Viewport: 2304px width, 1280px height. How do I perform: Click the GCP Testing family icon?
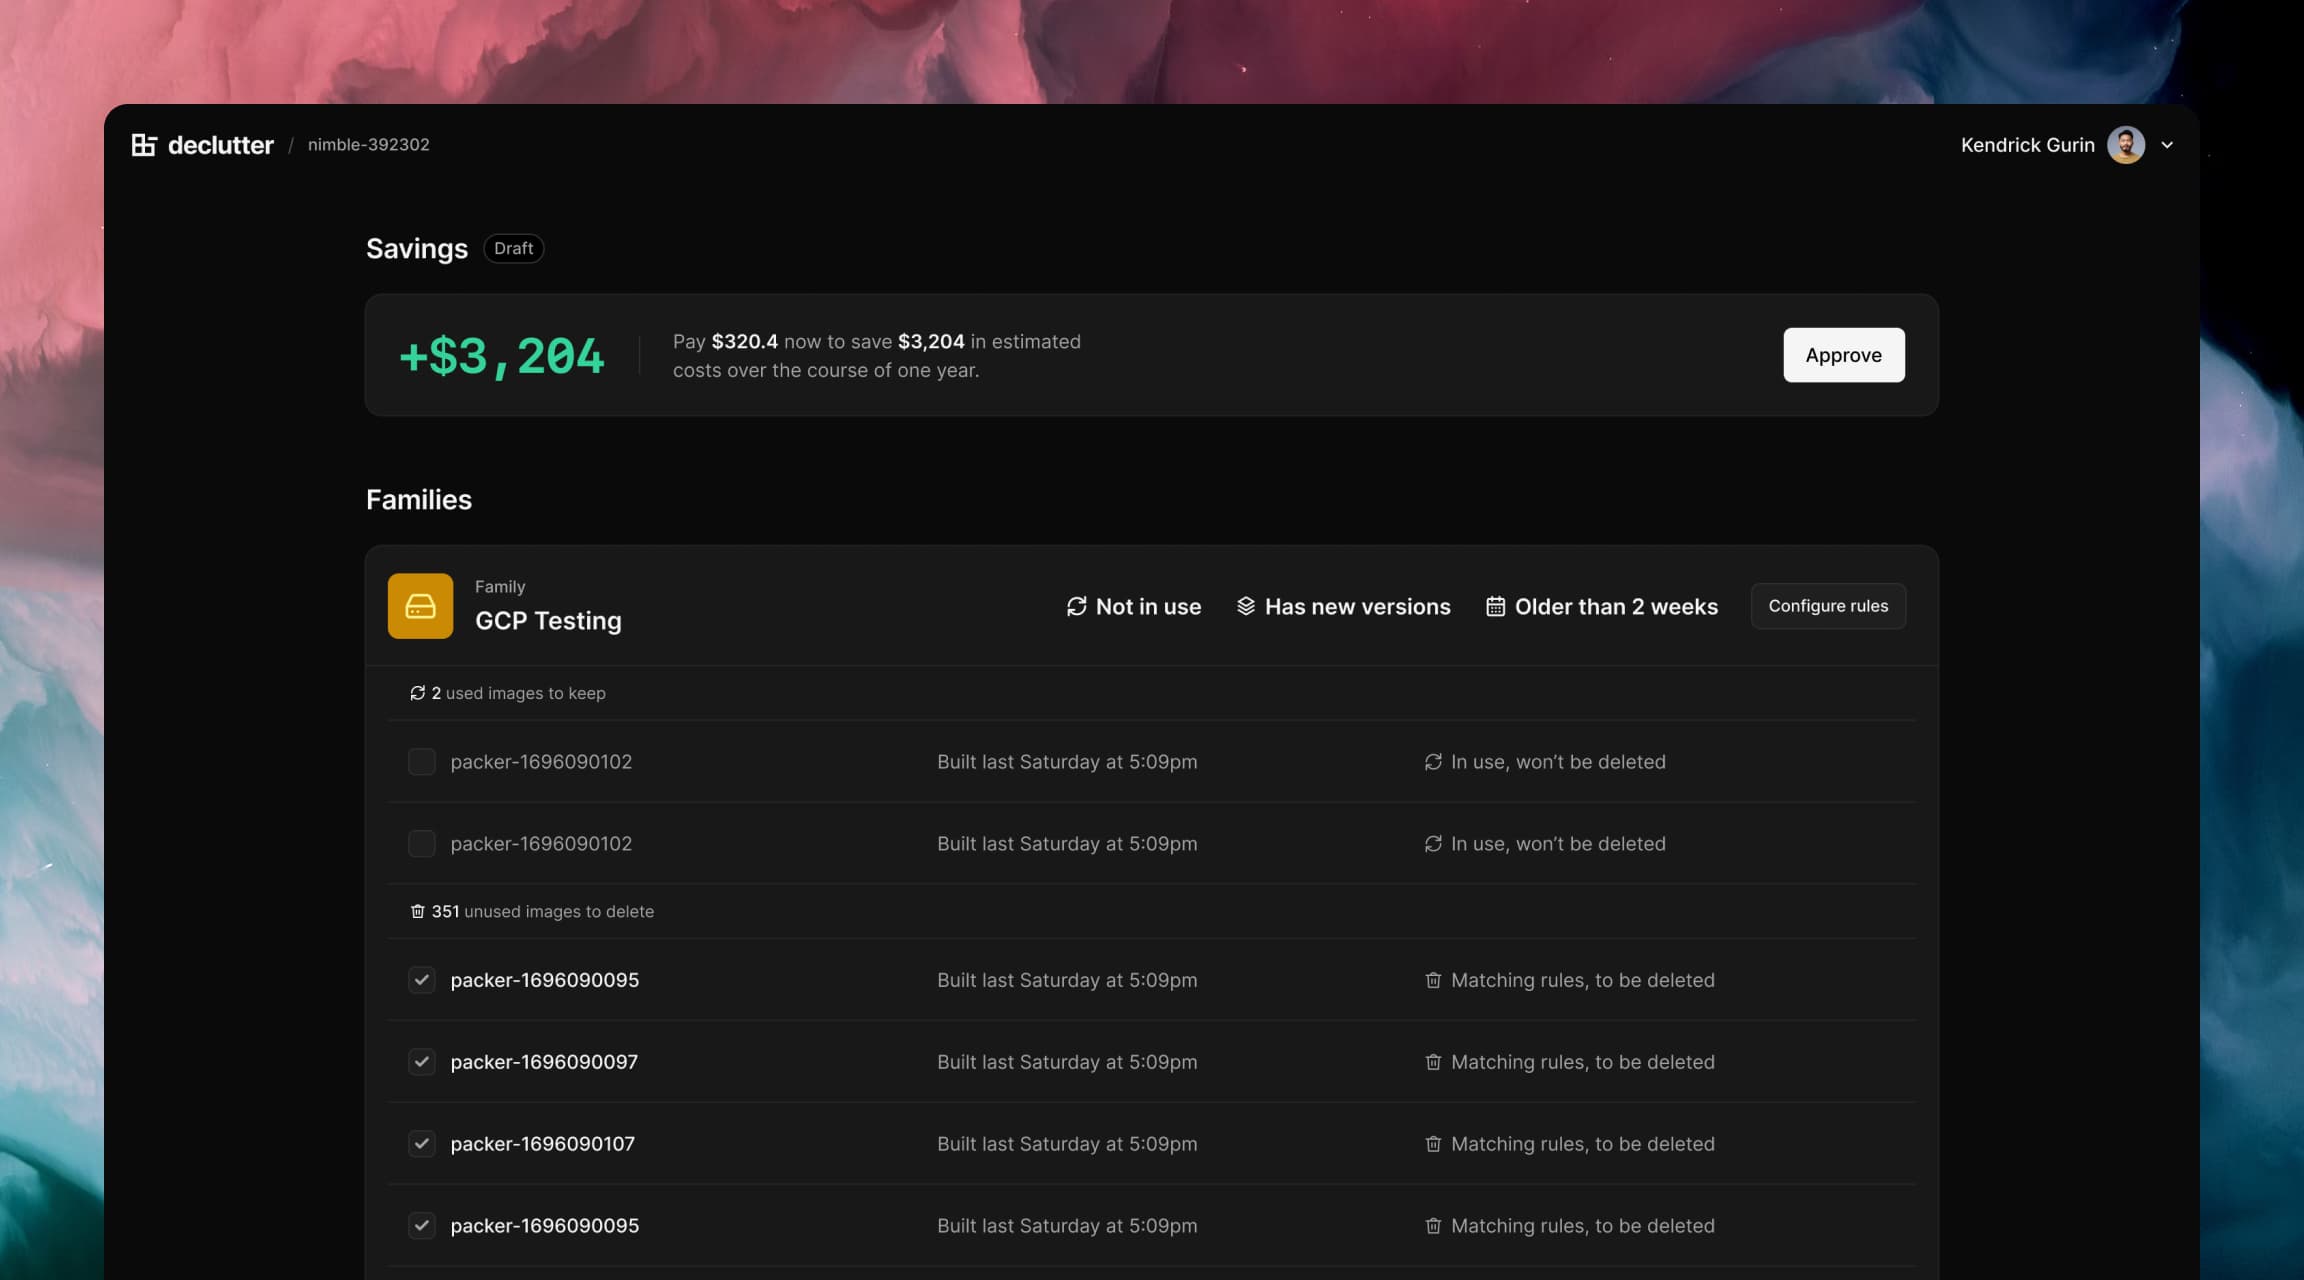pos(421,605)
